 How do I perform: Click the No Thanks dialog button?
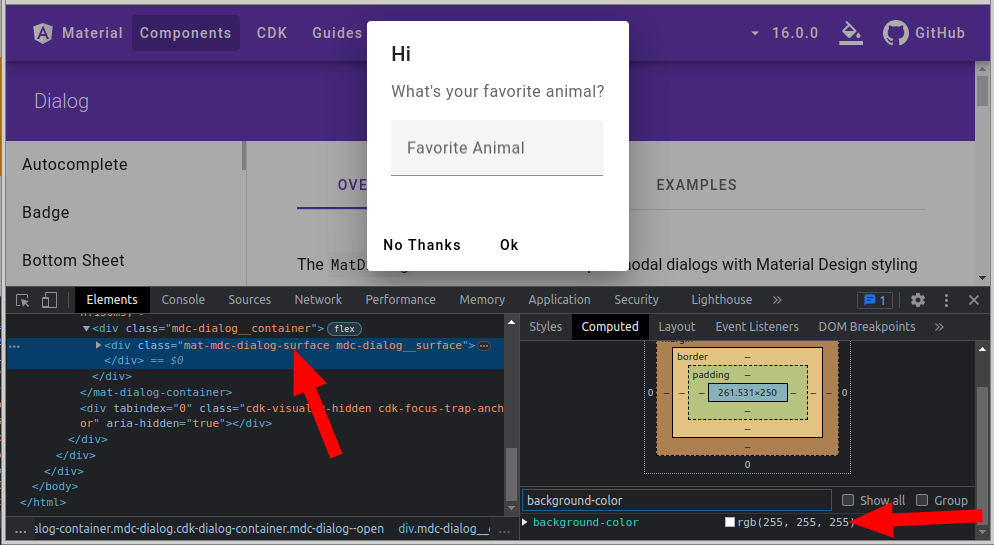422,245
